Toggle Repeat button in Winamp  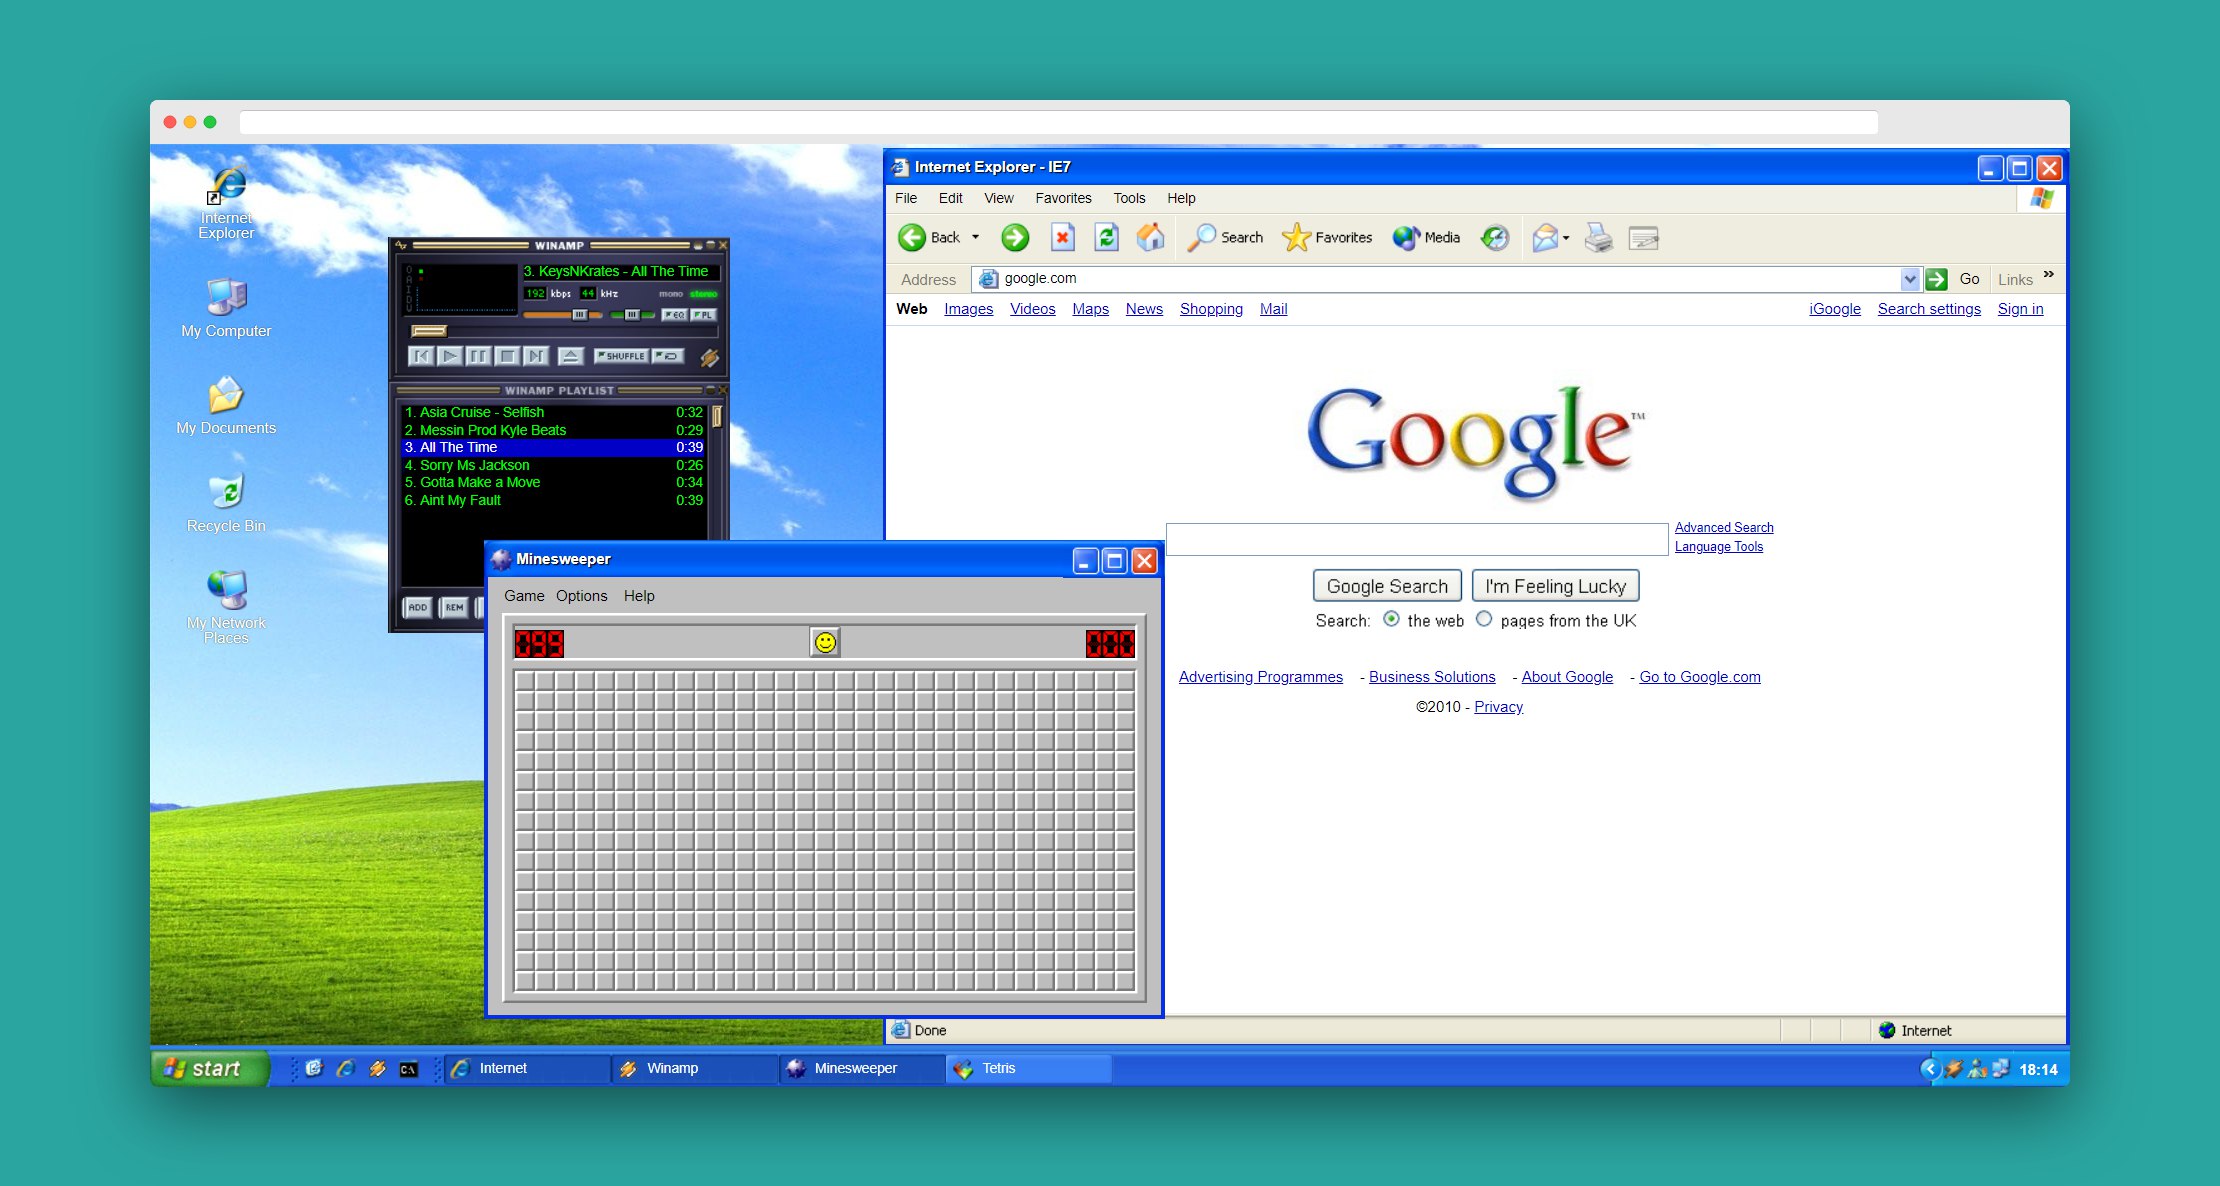pos(668,356)
